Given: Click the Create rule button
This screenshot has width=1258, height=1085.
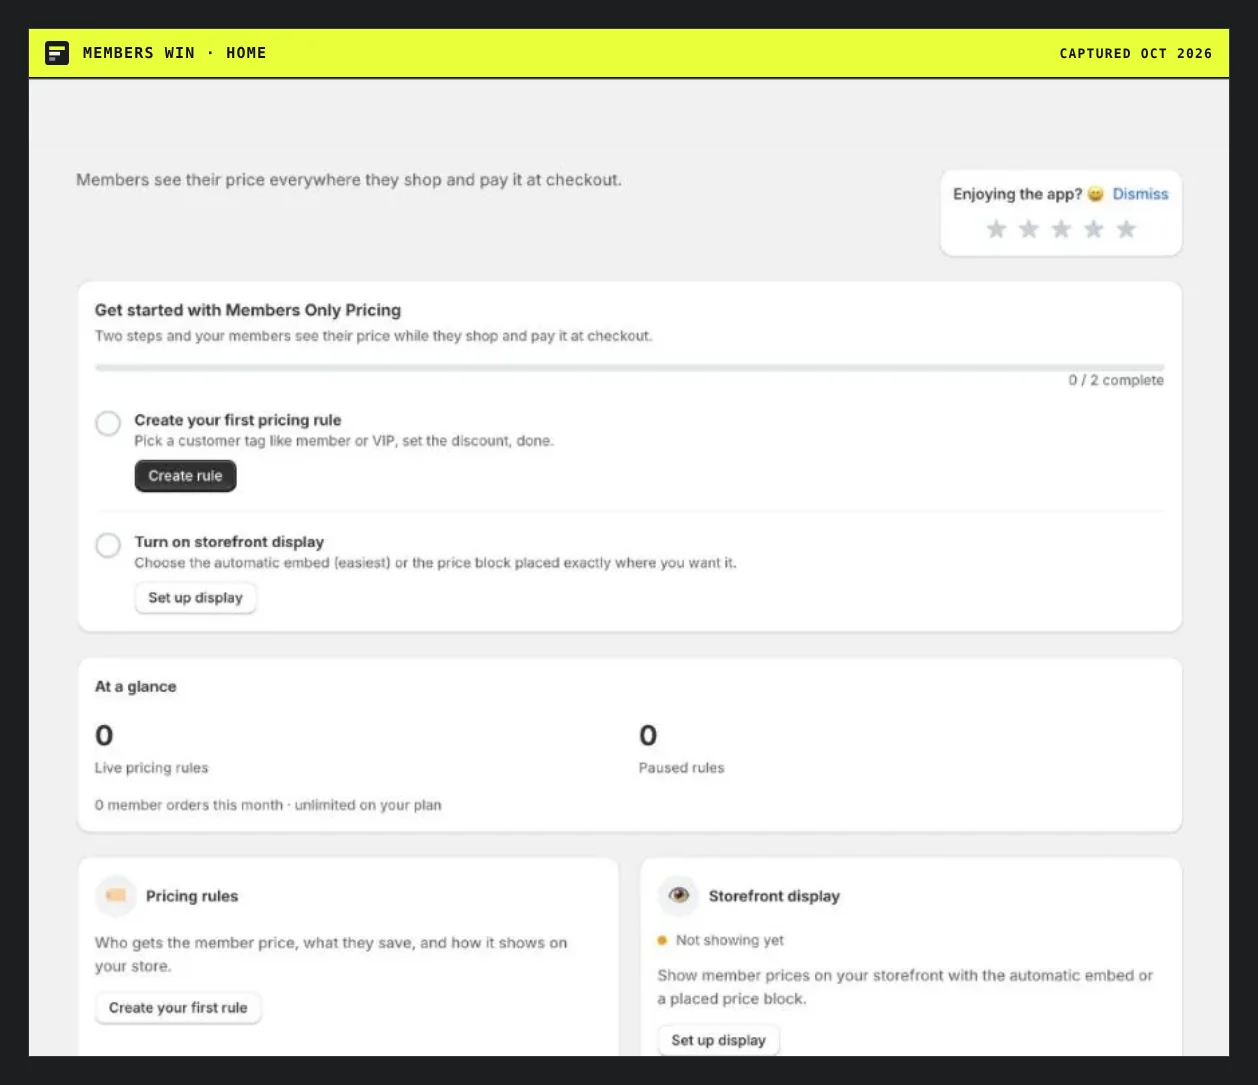Looking at the screenshot, I should click(186, 476).
